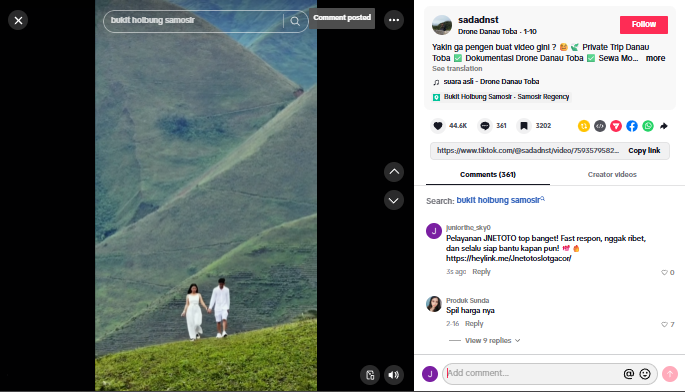
Task: Share to WhatsApp icon
Action: (x=648, y=126)
